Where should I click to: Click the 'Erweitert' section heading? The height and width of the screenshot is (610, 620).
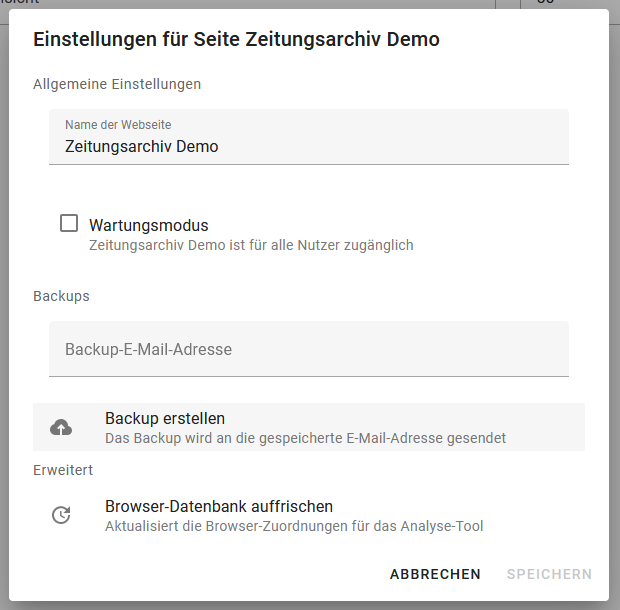[x=63, y=469]
